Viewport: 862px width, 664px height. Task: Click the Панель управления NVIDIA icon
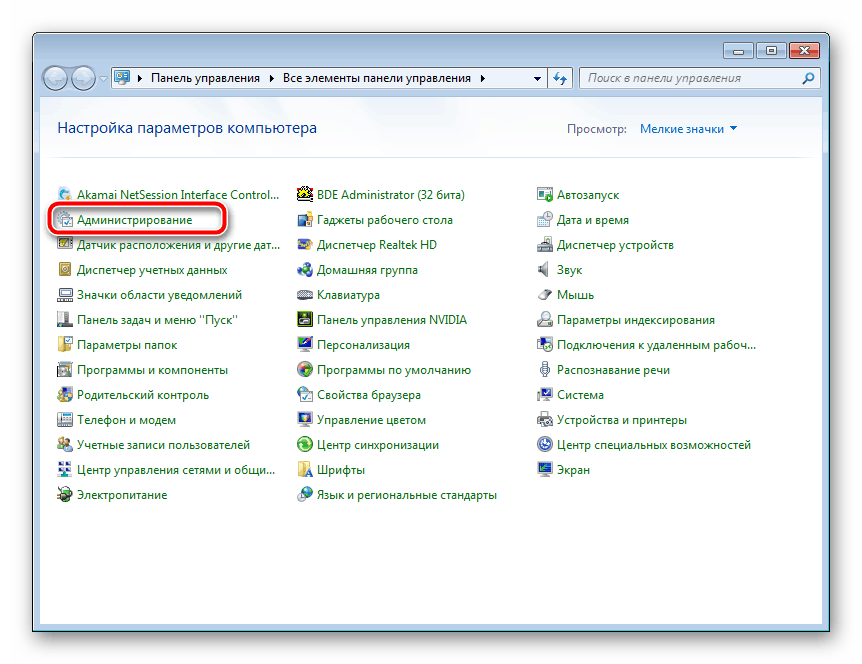[306, 320]
